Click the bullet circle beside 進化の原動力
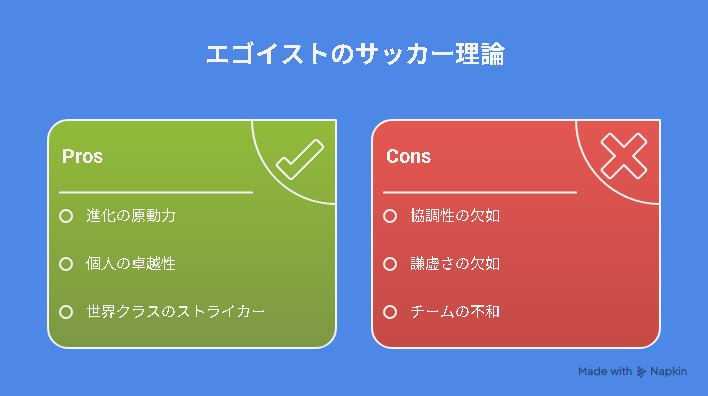Screen dimensions: 708x396 (66, 216)
